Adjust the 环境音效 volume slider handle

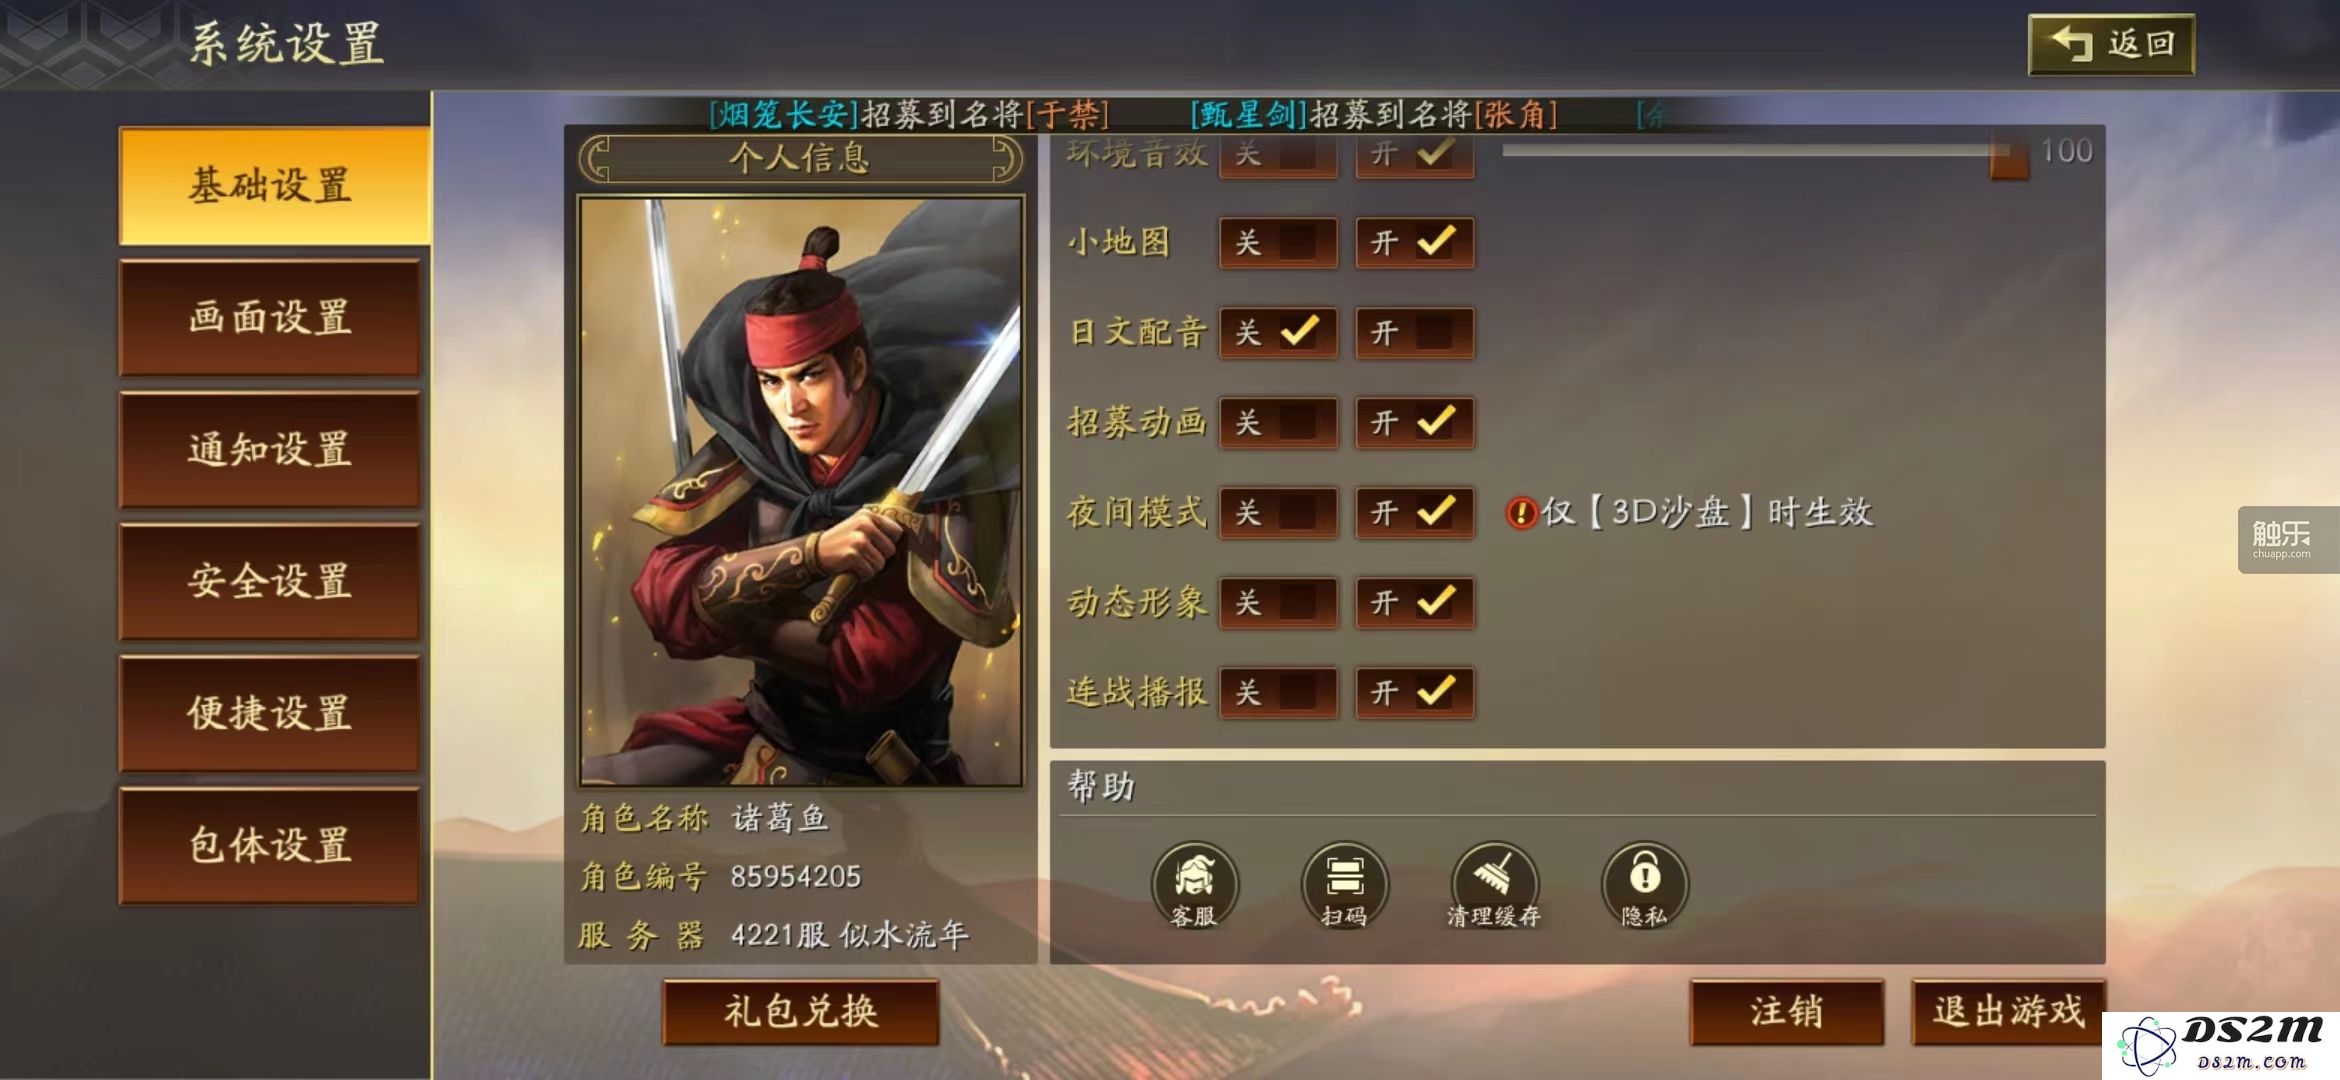coord(2008,157)
